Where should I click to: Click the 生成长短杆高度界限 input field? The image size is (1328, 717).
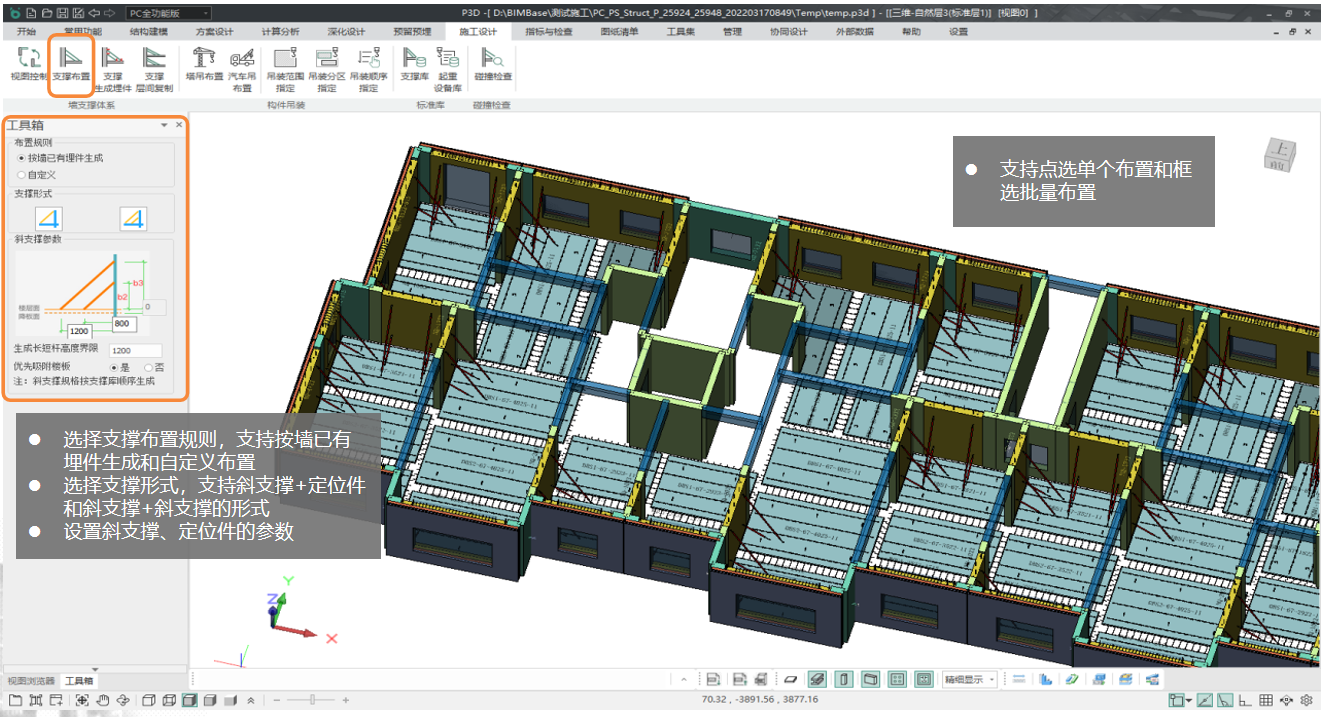click(135, 351)
